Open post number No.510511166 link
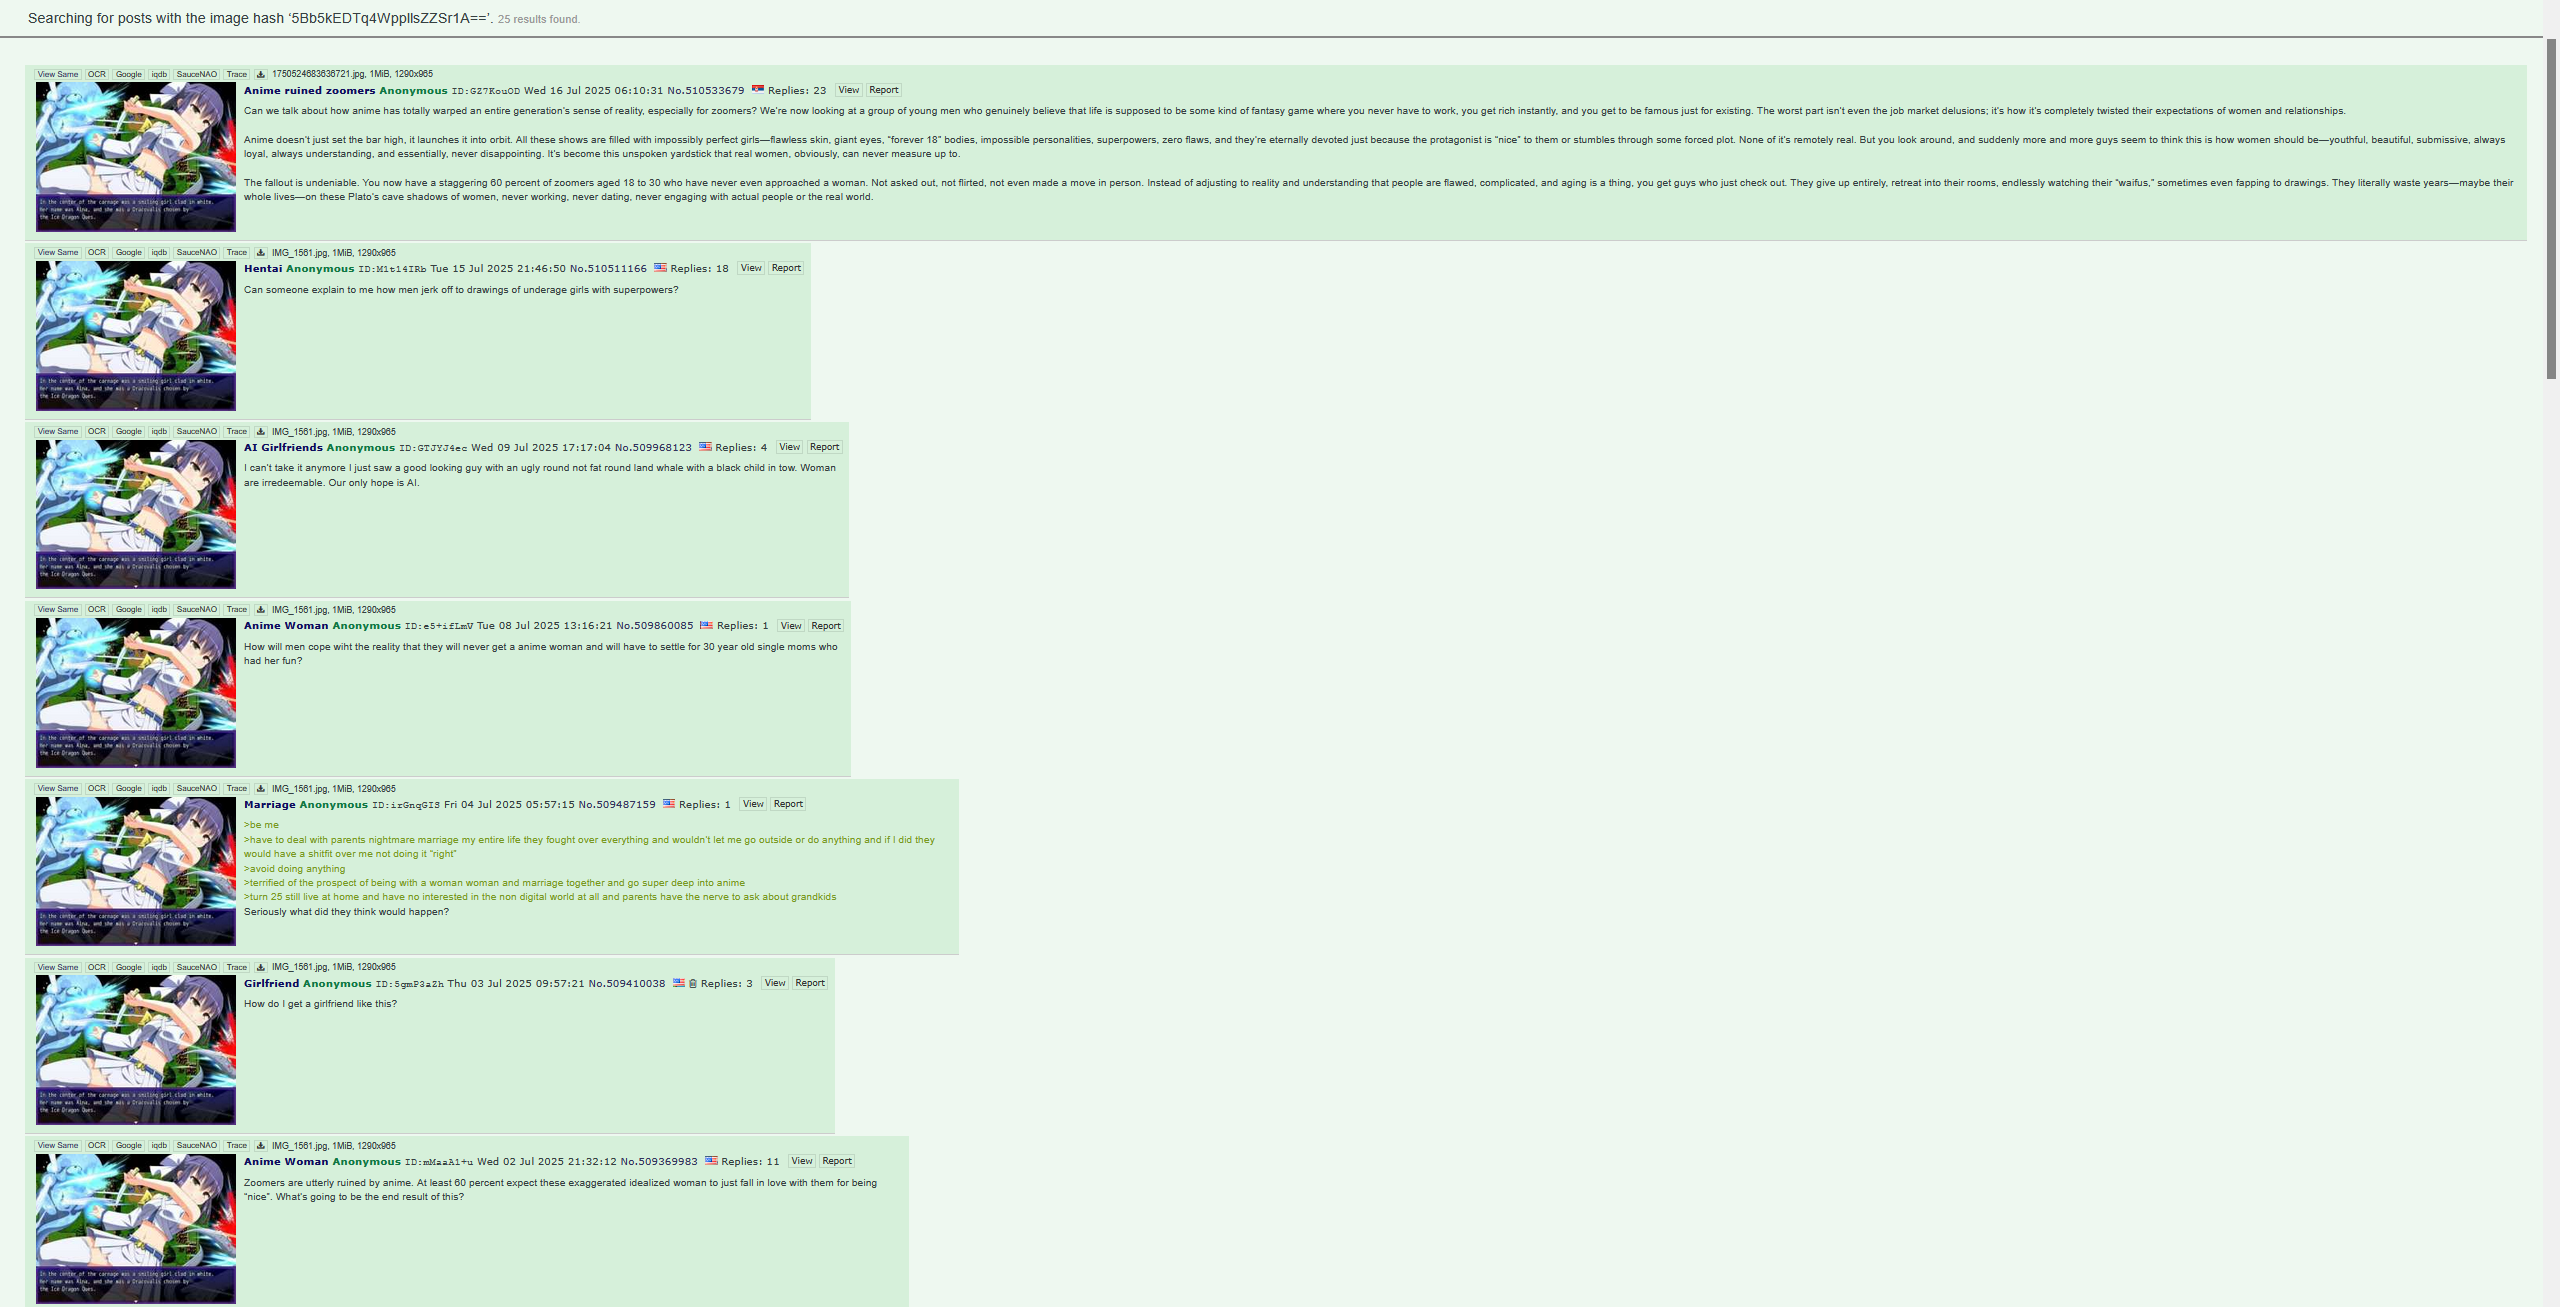The width and height of the screenshot is (2560, 1307). (608, 269)
